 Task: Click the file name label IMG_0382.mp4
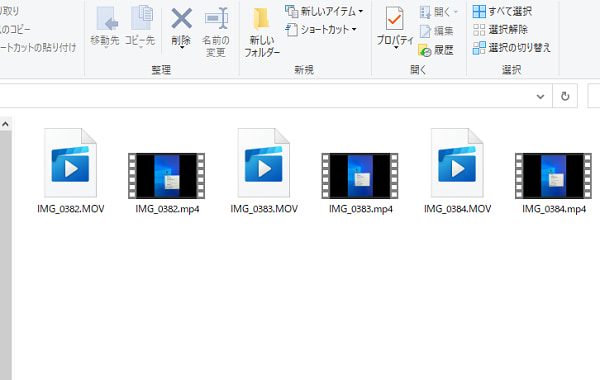click(x=167, y=209)
